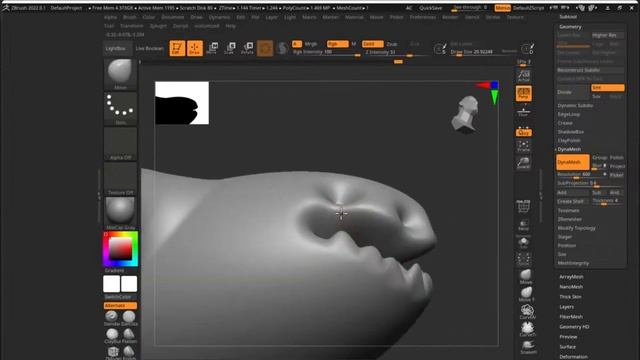640x360 pixels.
Task: Toggle the Zadd button
Action: (372, 44)
